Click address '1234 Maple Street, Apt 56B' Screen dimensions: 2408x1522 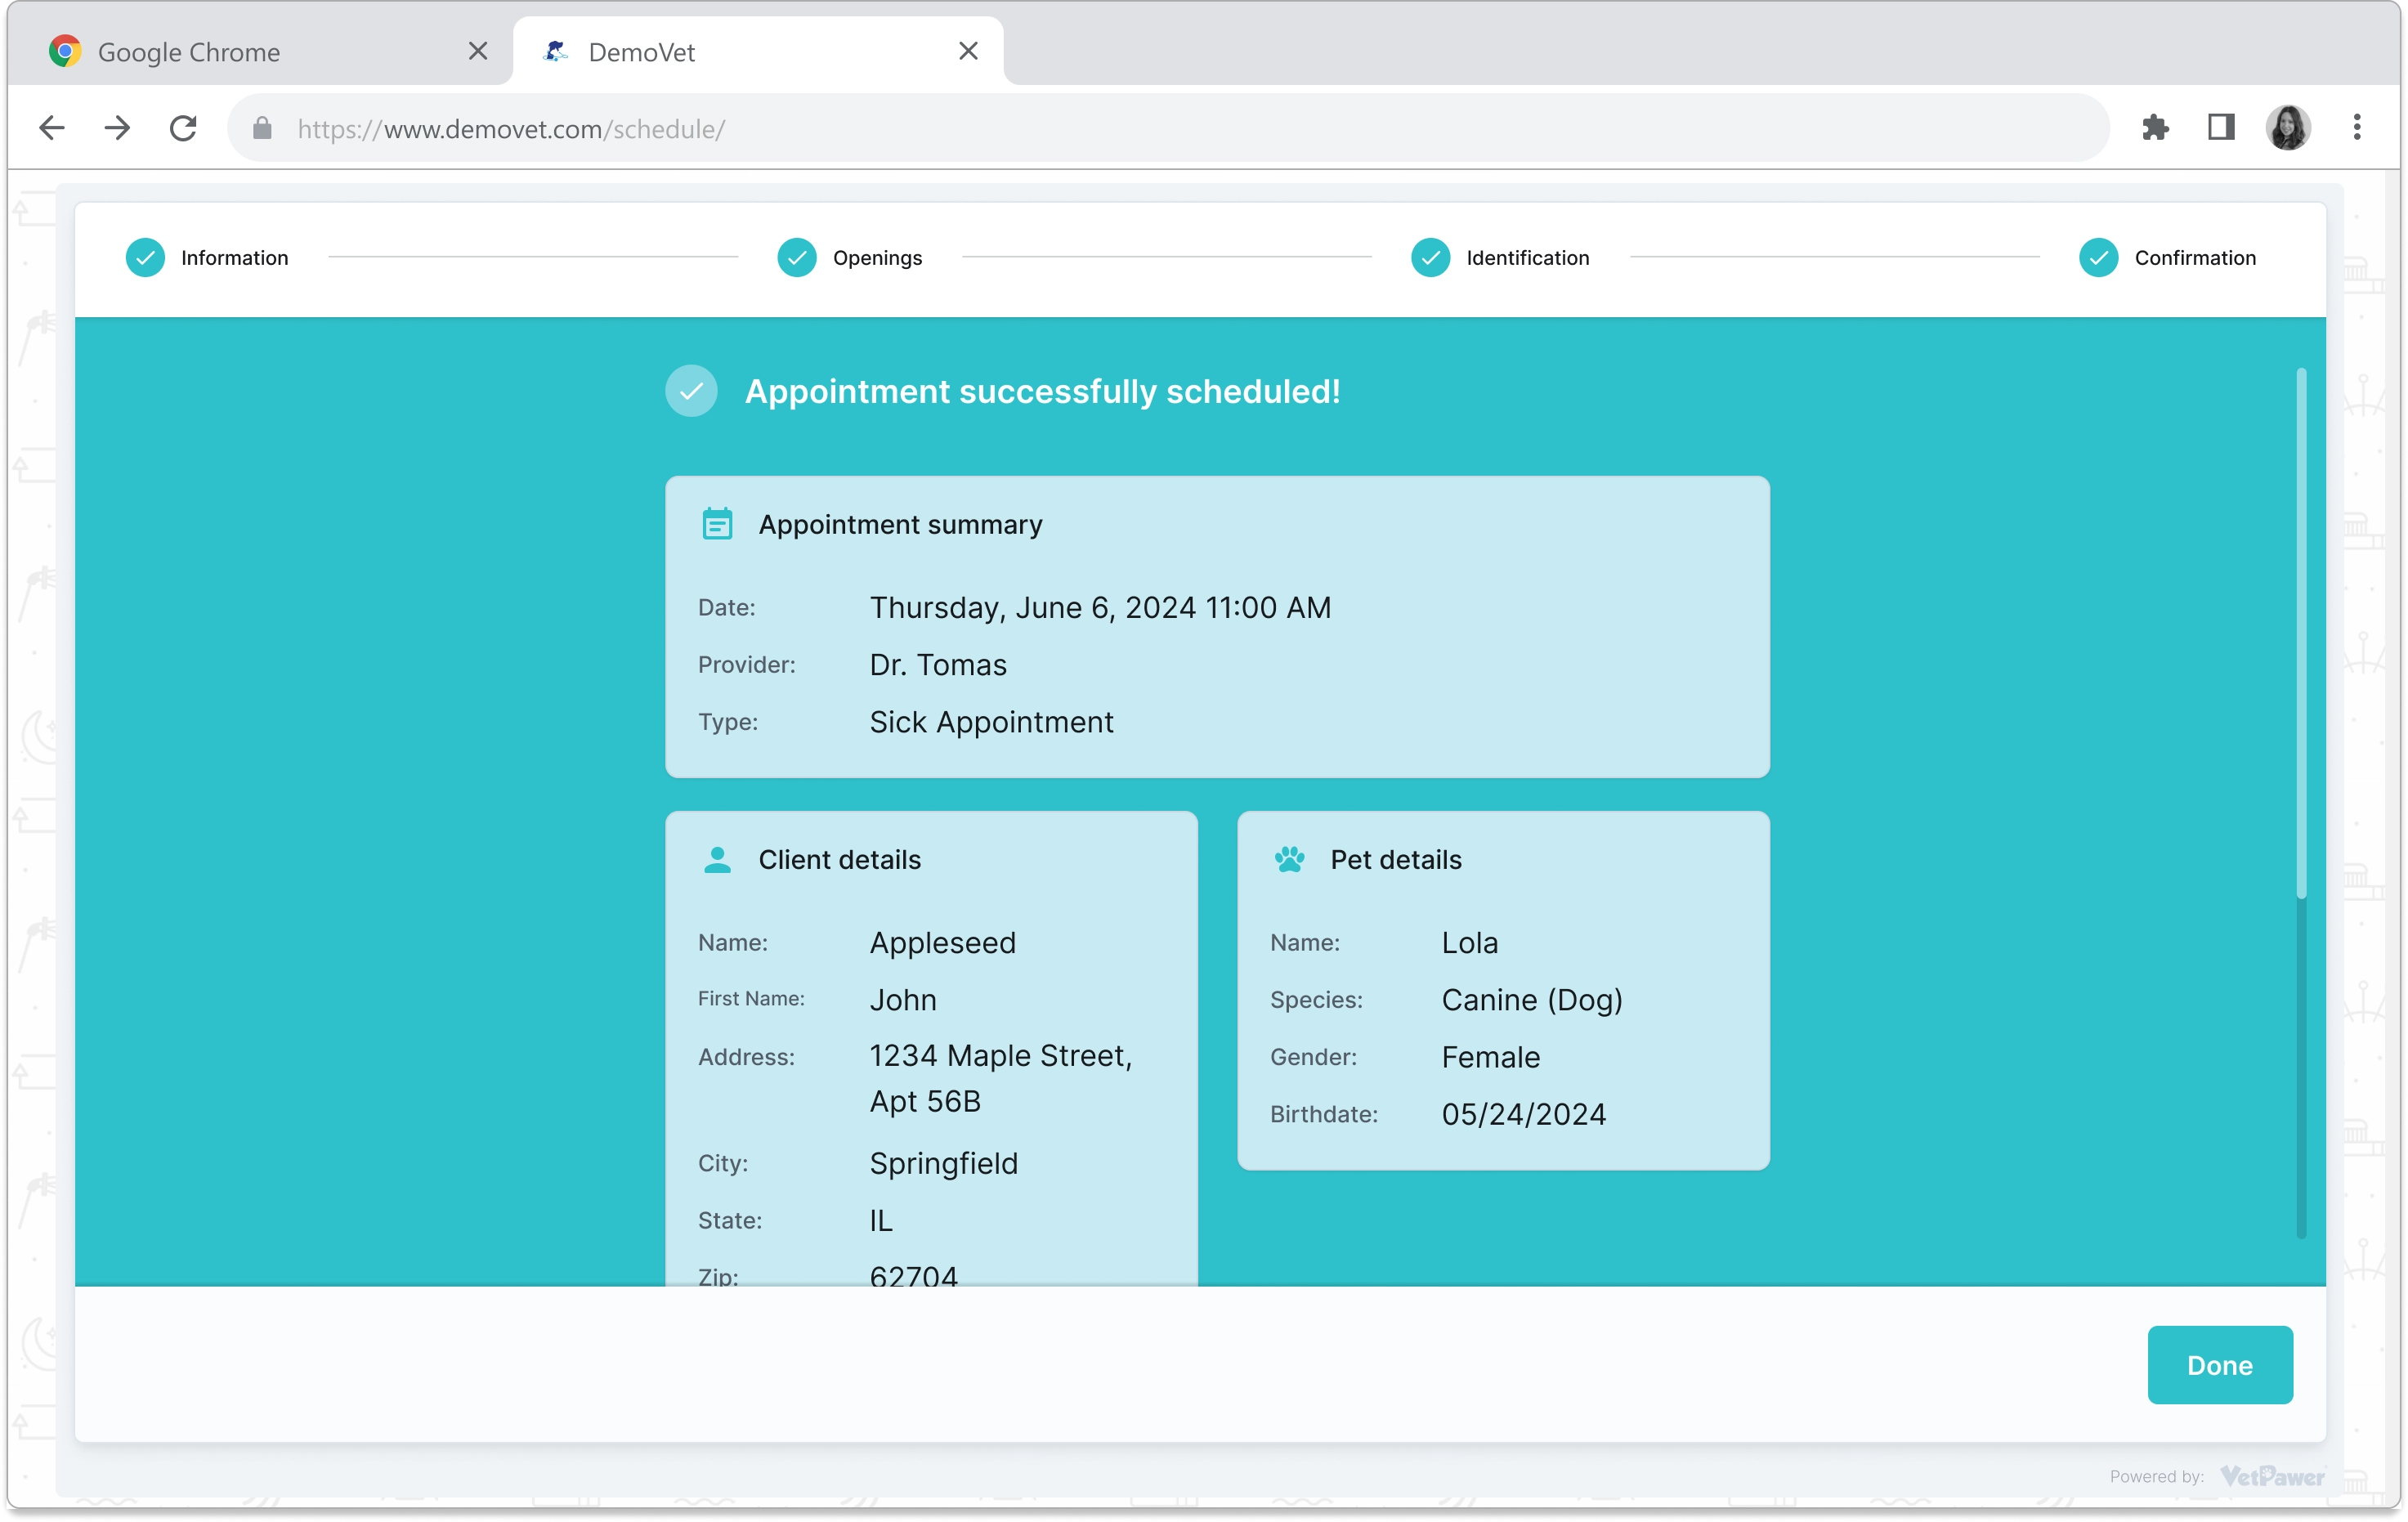click(x=1001, y=1079)
